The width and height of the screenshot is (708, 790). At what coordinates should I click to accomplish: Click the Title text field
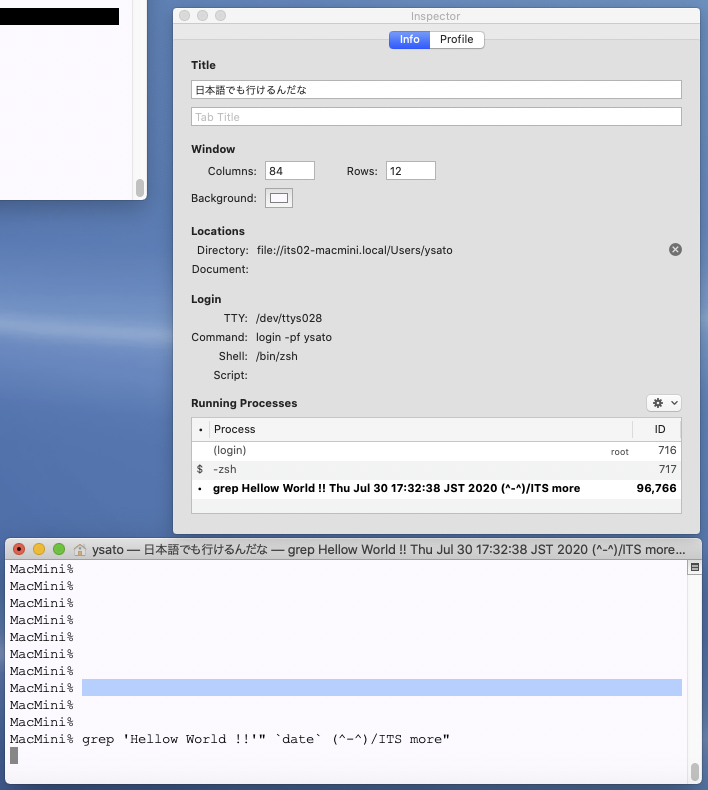click(436, 89)
